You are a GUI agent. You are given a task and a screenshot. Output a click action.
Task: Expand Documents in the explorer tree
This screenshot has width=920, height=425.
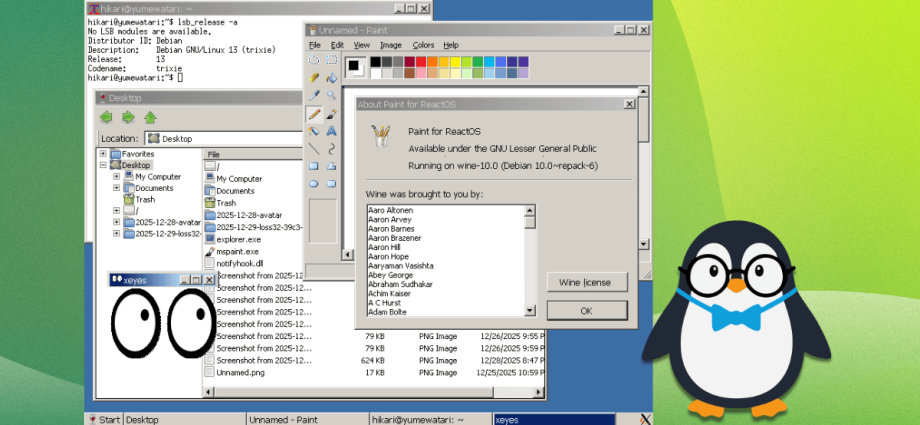pyautogui.click(x=116, y=188)
